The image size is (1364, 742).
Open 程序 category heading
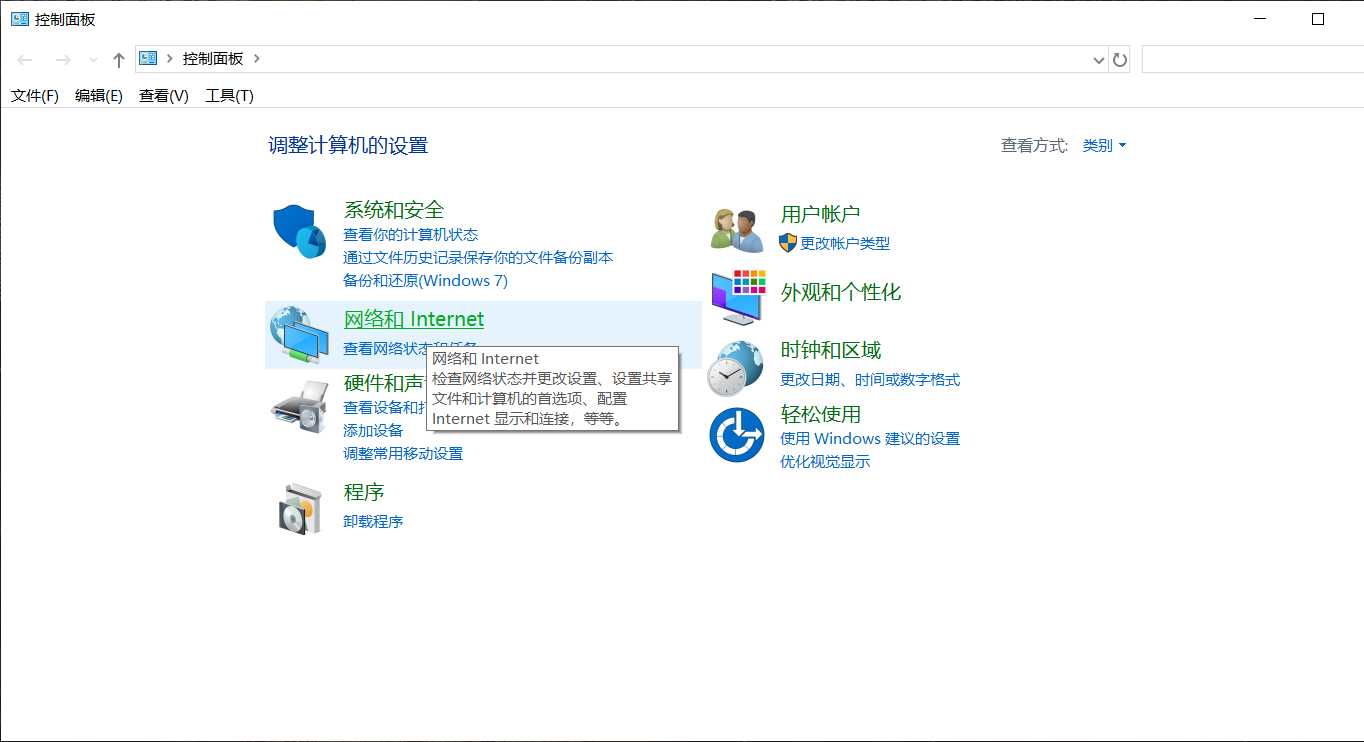pos(364,492)
